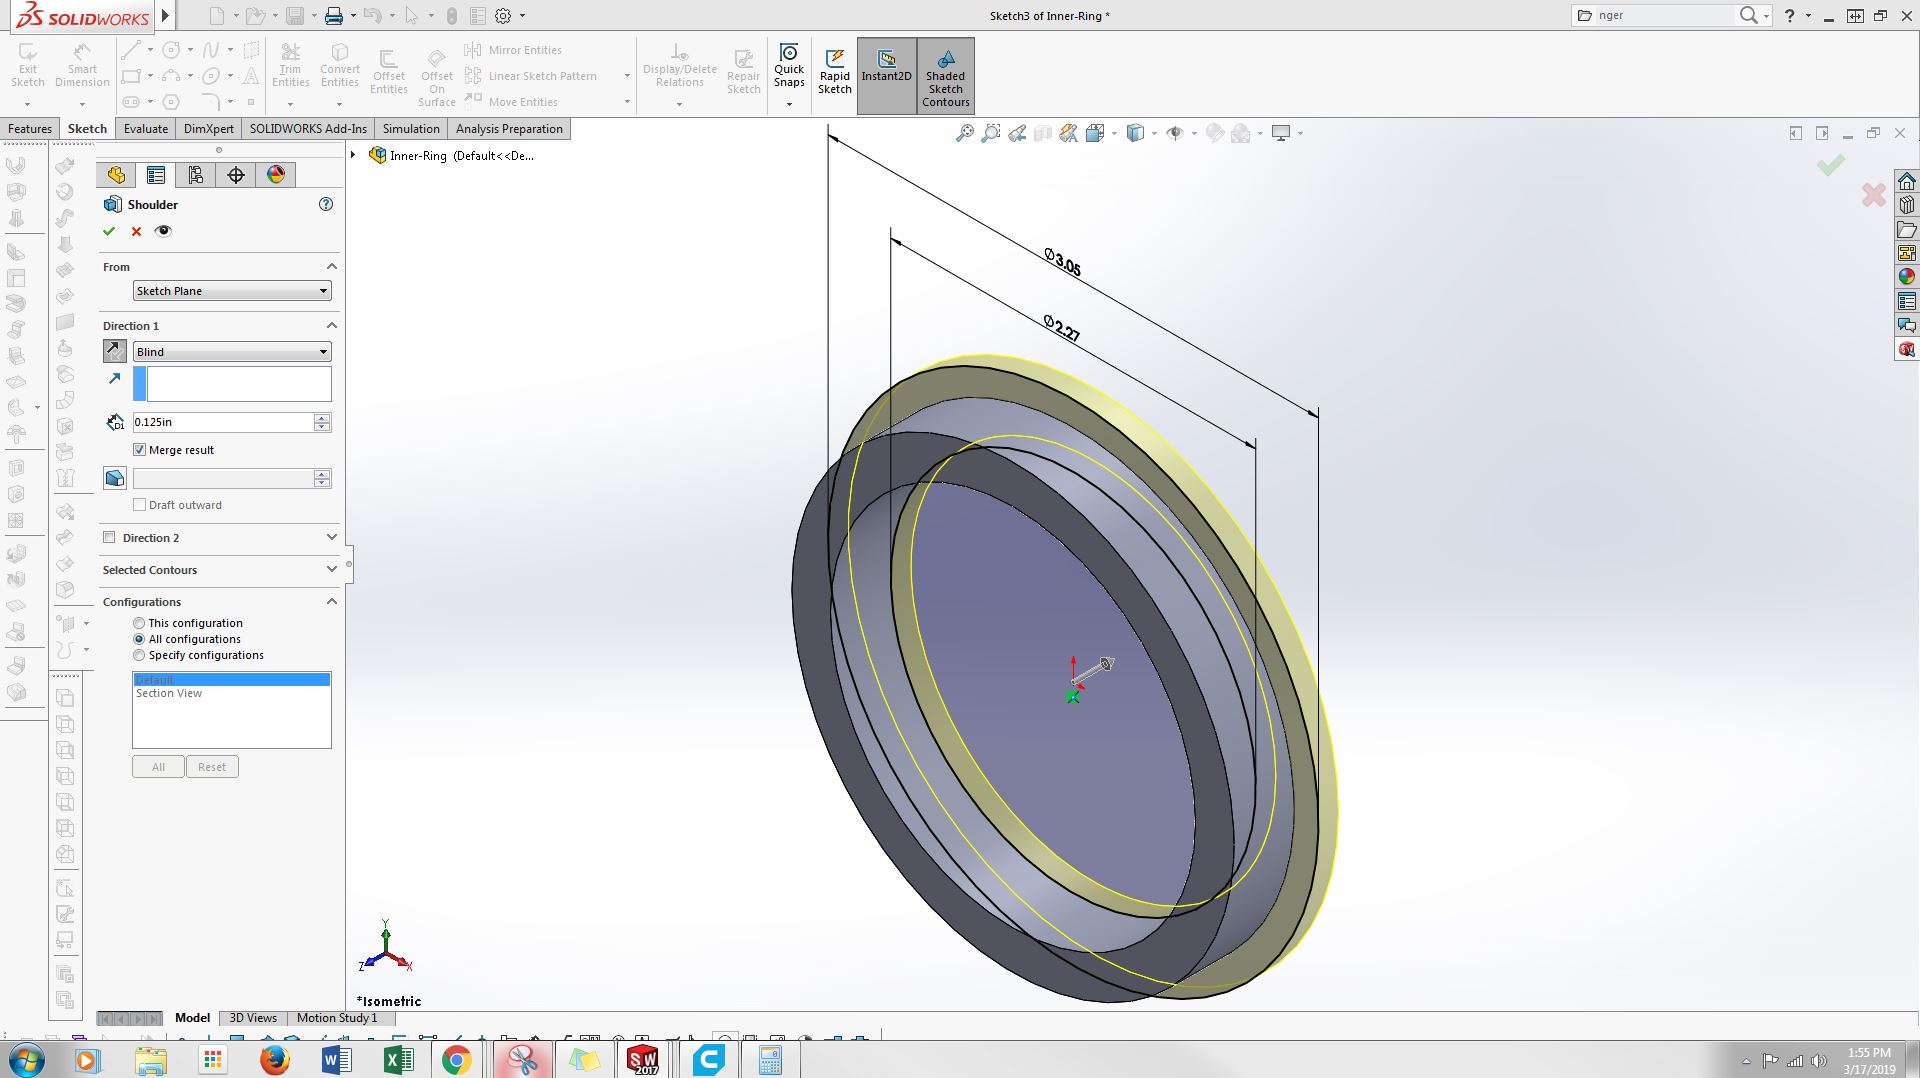Click the Rebuild traffic light icon
1920x1078 pixels.
coord(452,16)
